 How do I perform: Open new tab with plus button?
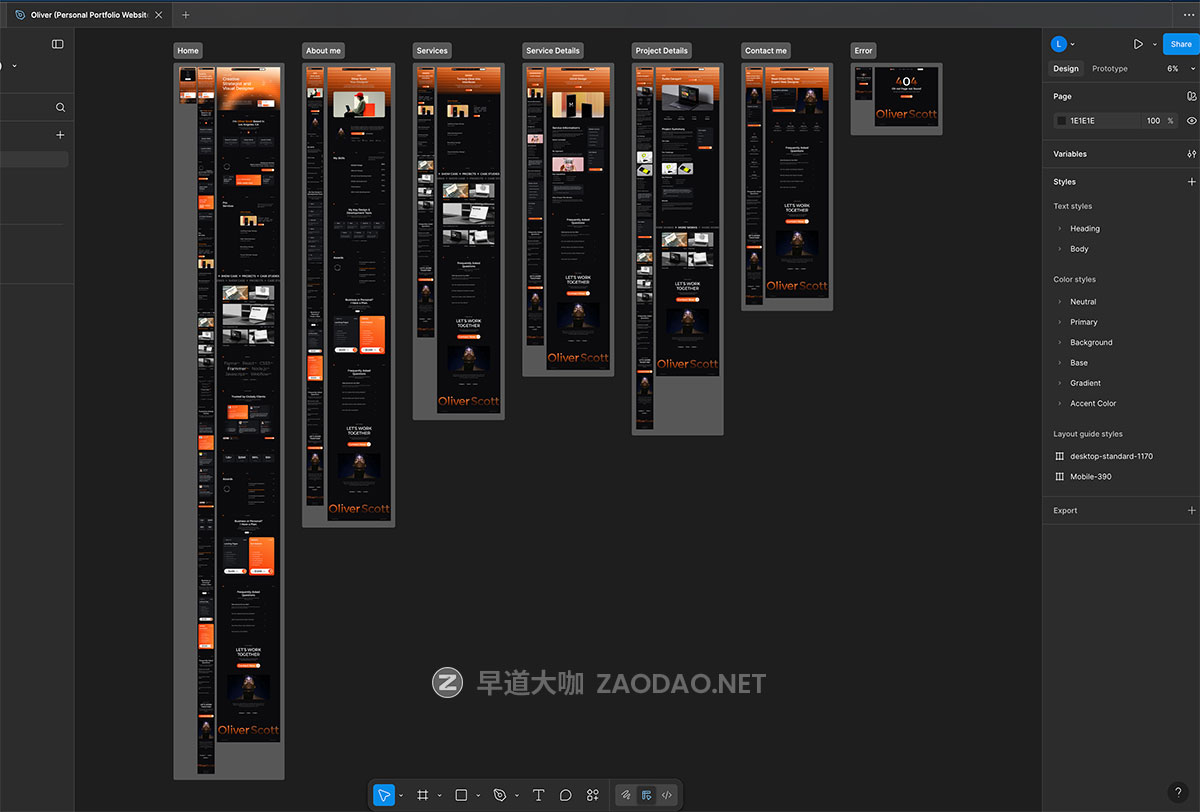point(185,15)
